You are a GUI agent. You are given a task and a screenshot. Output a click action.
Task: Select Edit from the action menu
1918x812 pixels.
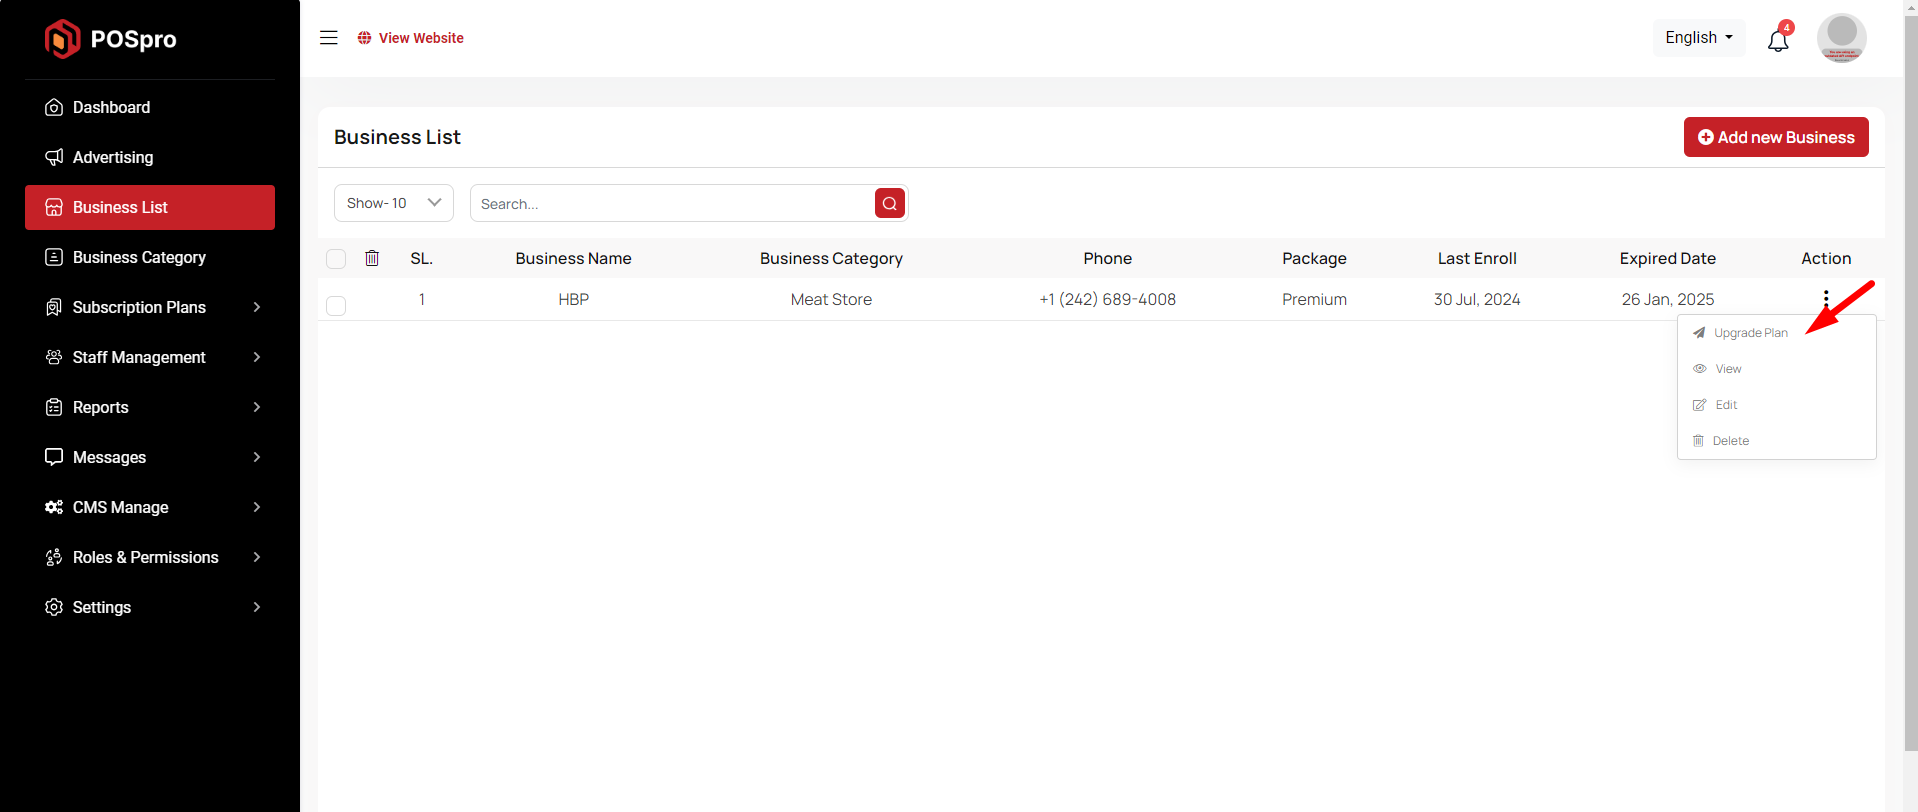click(1725, 405)
